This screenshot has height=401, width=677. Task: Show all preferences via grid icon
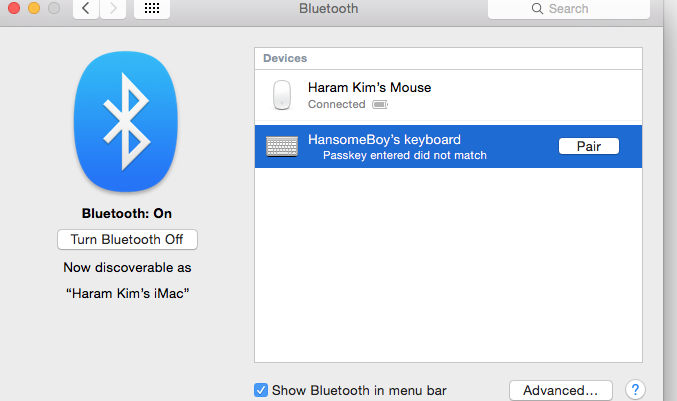click(152, 8)
